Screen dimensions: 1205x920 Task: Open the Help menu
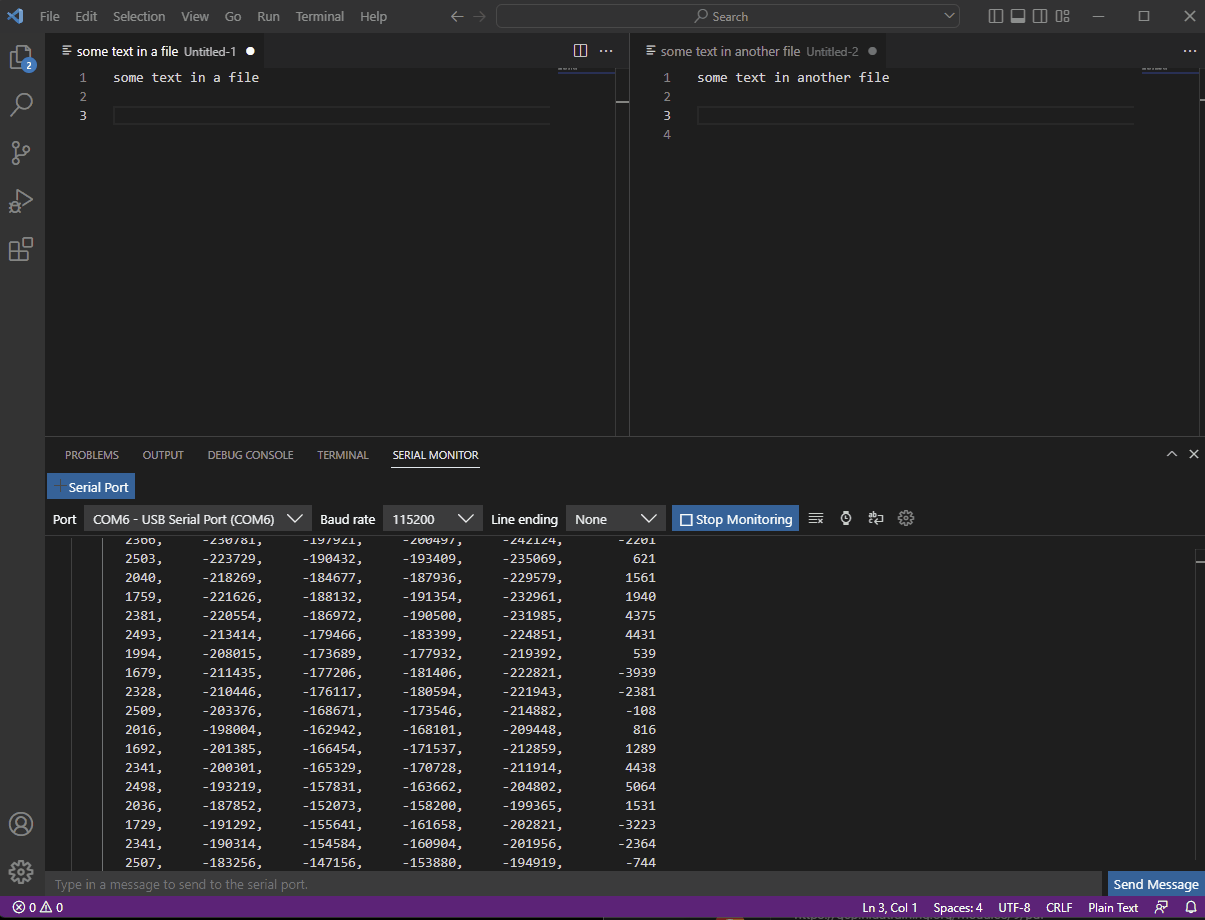[x=373, y=16]
